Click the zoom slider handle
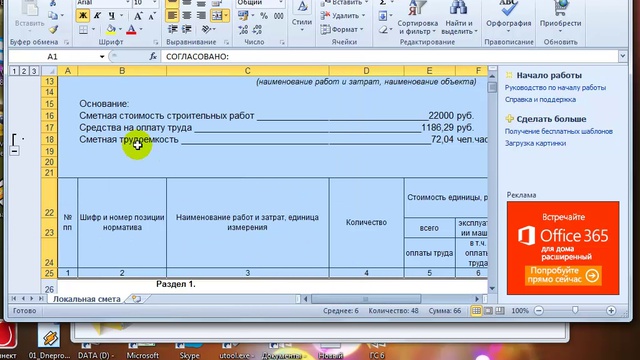The height and width of the screenshot is (360, 640). 575,311
